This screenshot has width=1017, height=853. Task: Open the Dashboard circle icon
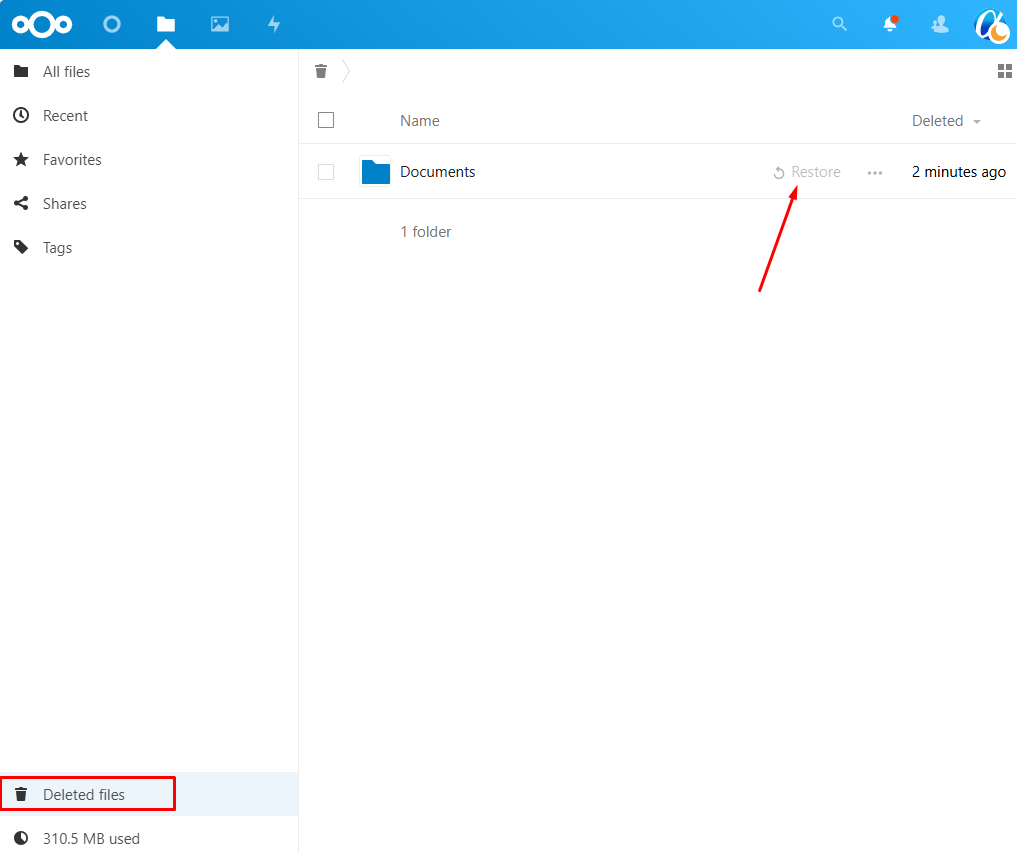click(x=112, y=24)
